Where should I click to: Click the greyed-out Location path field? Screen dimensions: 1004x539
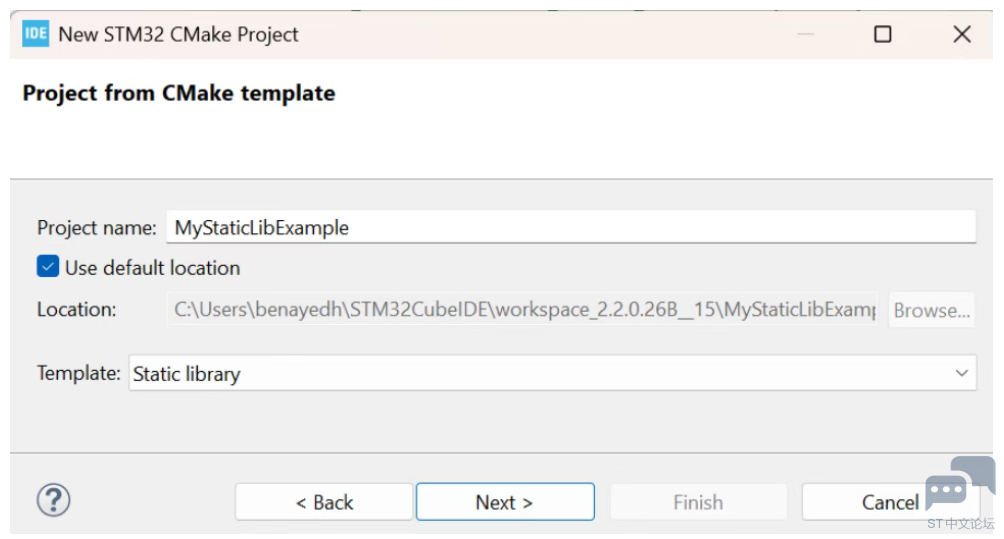click(x=522, y=310)
